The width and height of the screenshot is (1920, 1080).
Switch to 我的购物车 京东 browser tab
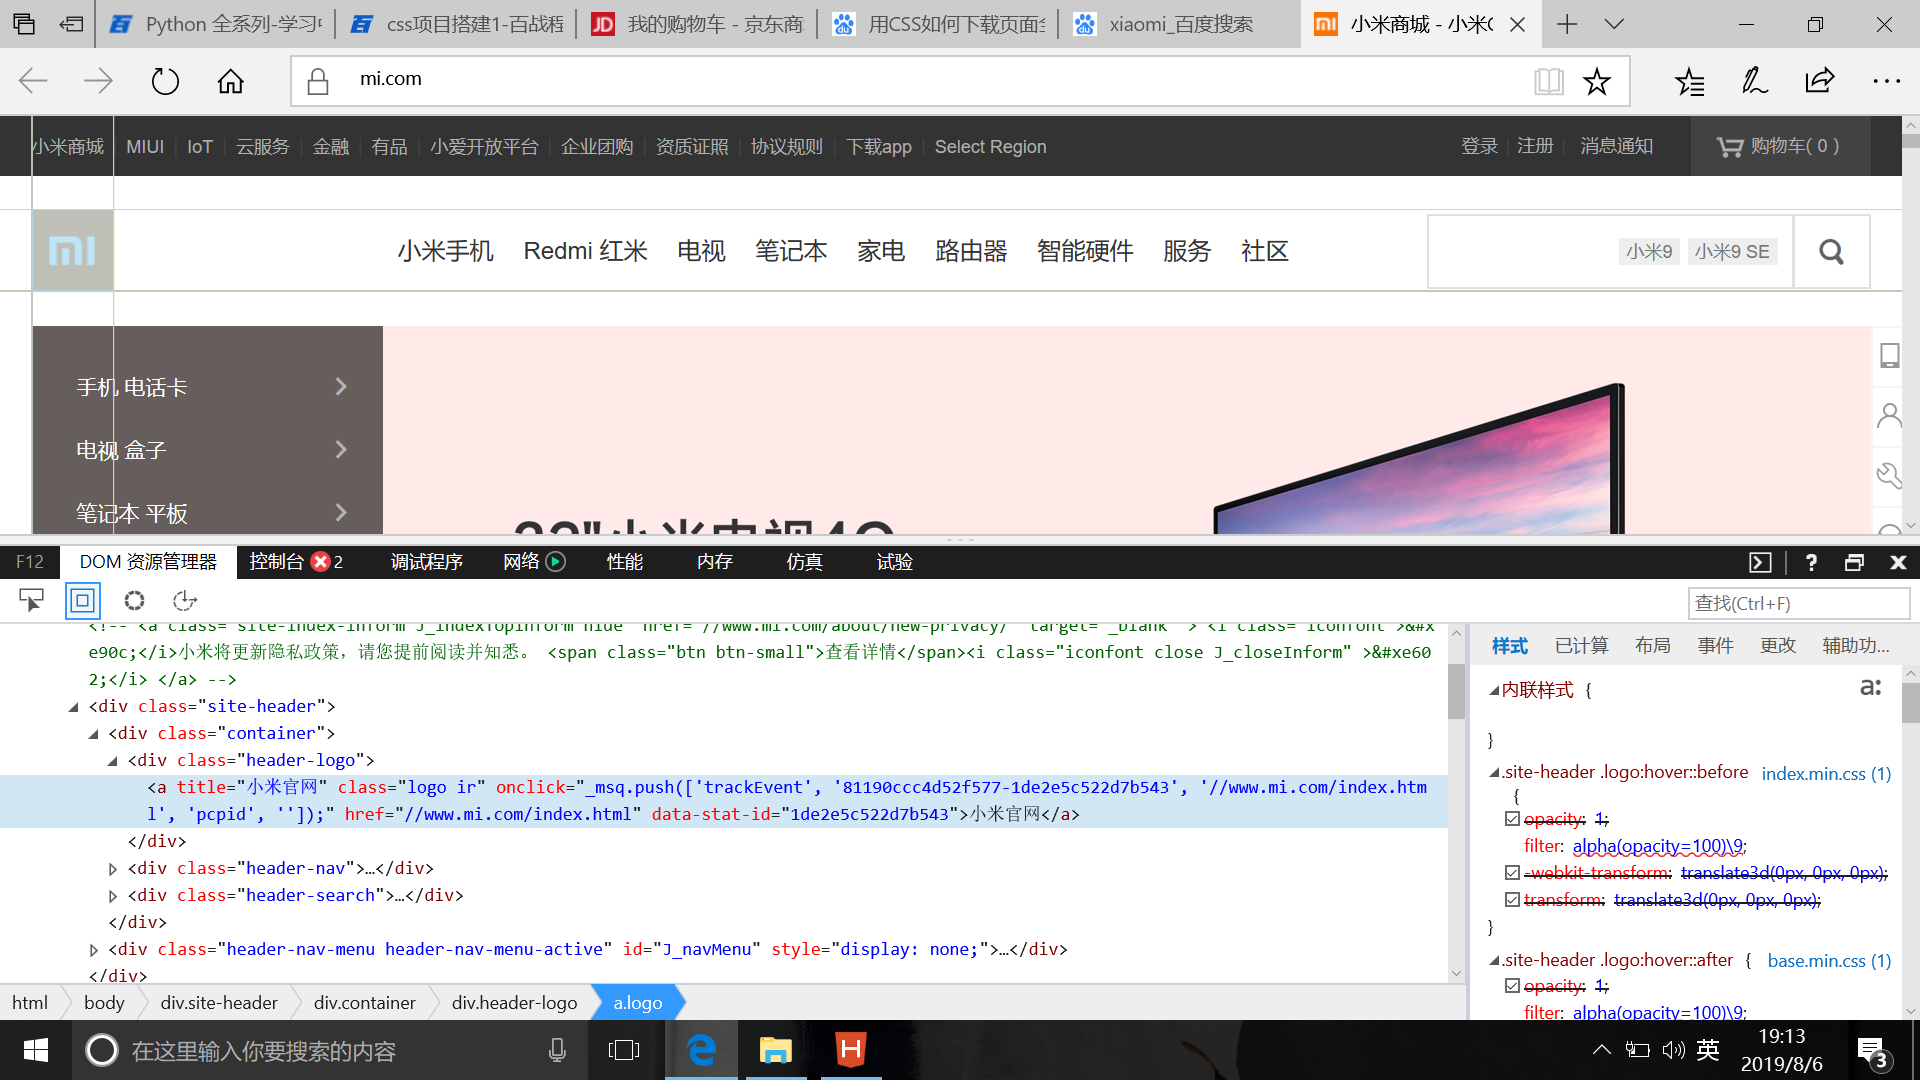tap(697, 24)
